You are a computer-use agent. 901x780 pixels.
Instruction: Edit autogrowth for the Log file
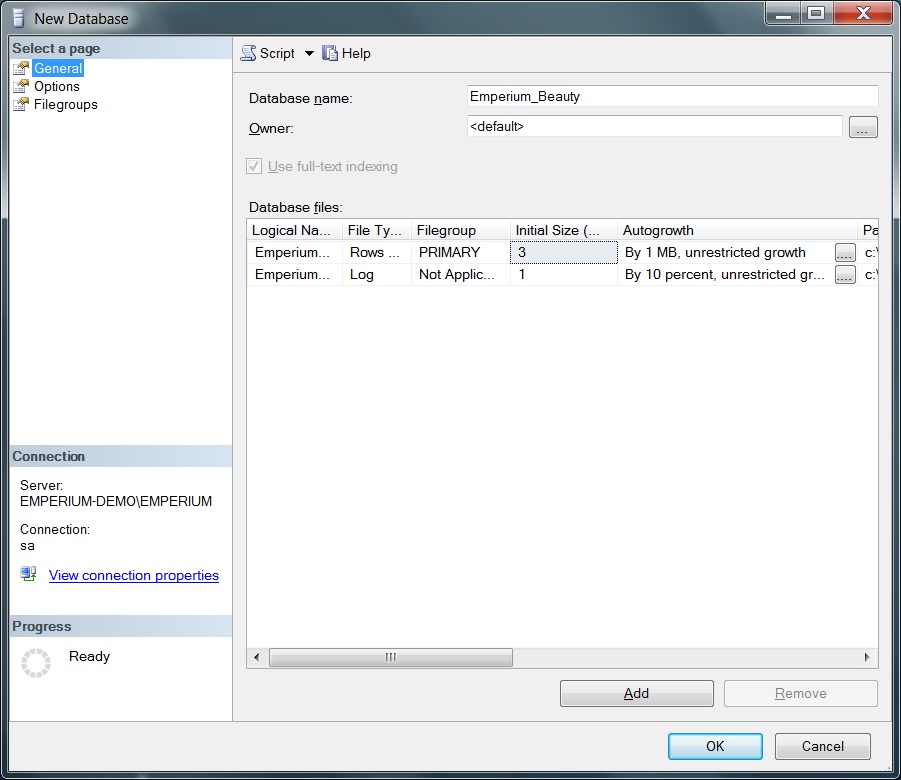click(845, 275)
